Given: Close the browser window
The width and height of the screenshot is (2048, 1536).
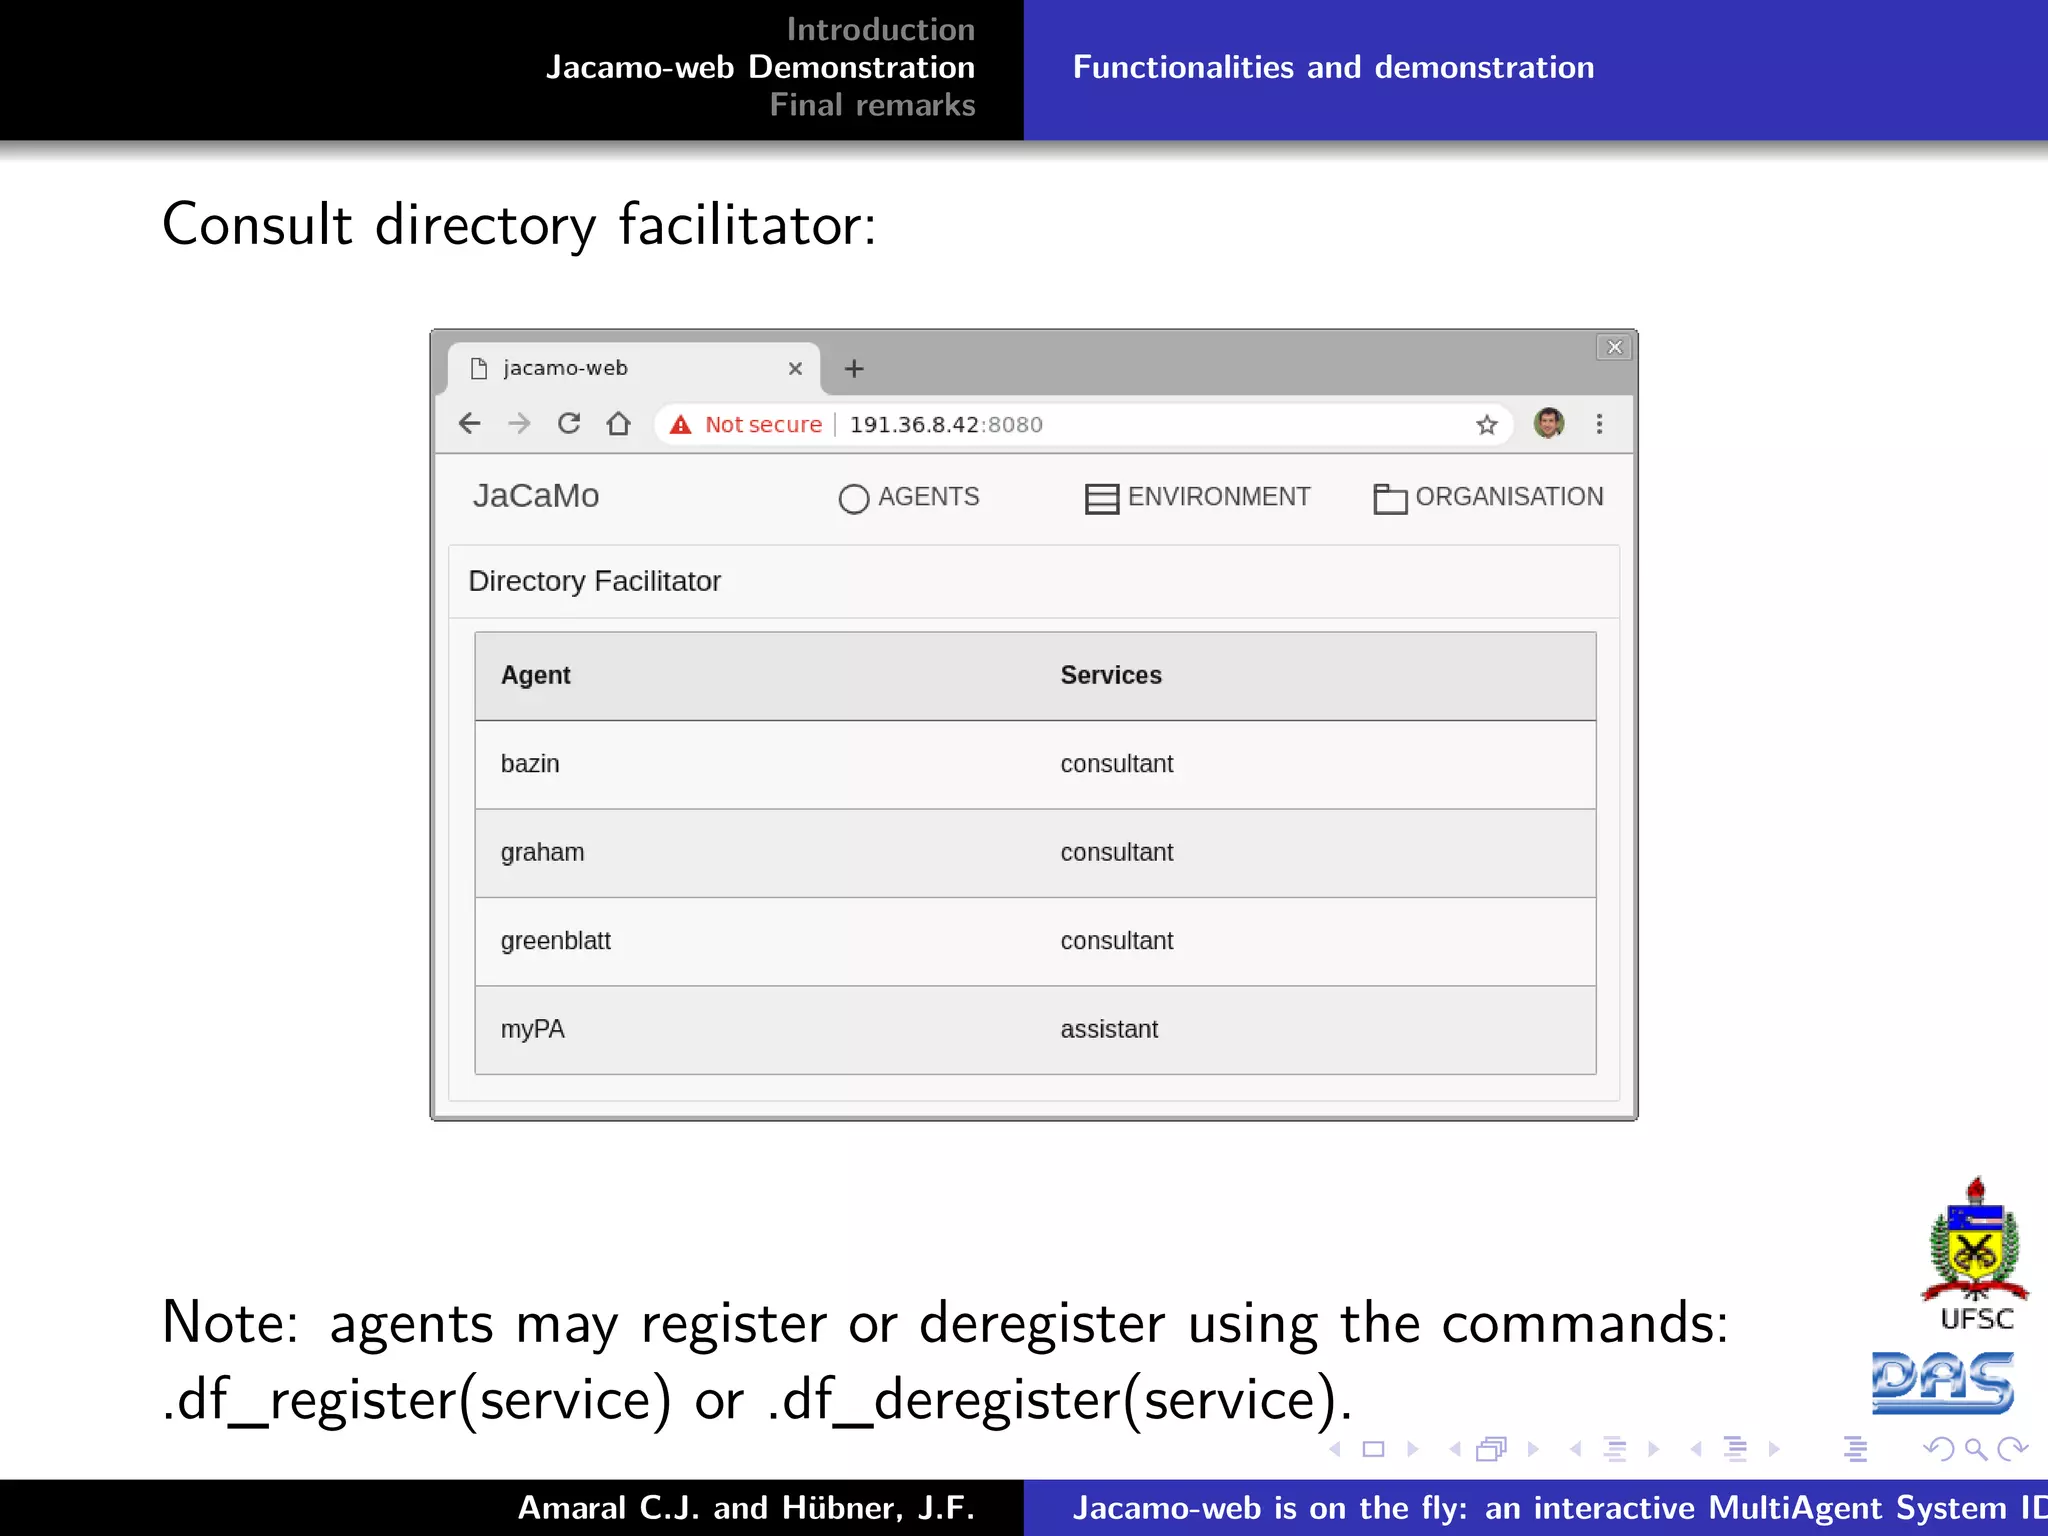Looking at the screenshot, I should [x=1614, y=347].
